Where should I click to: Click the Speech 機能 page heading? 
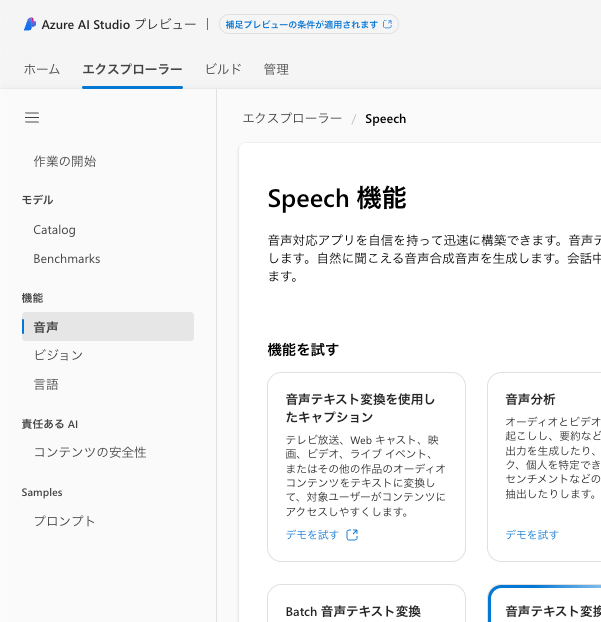(x=337, y=198)
